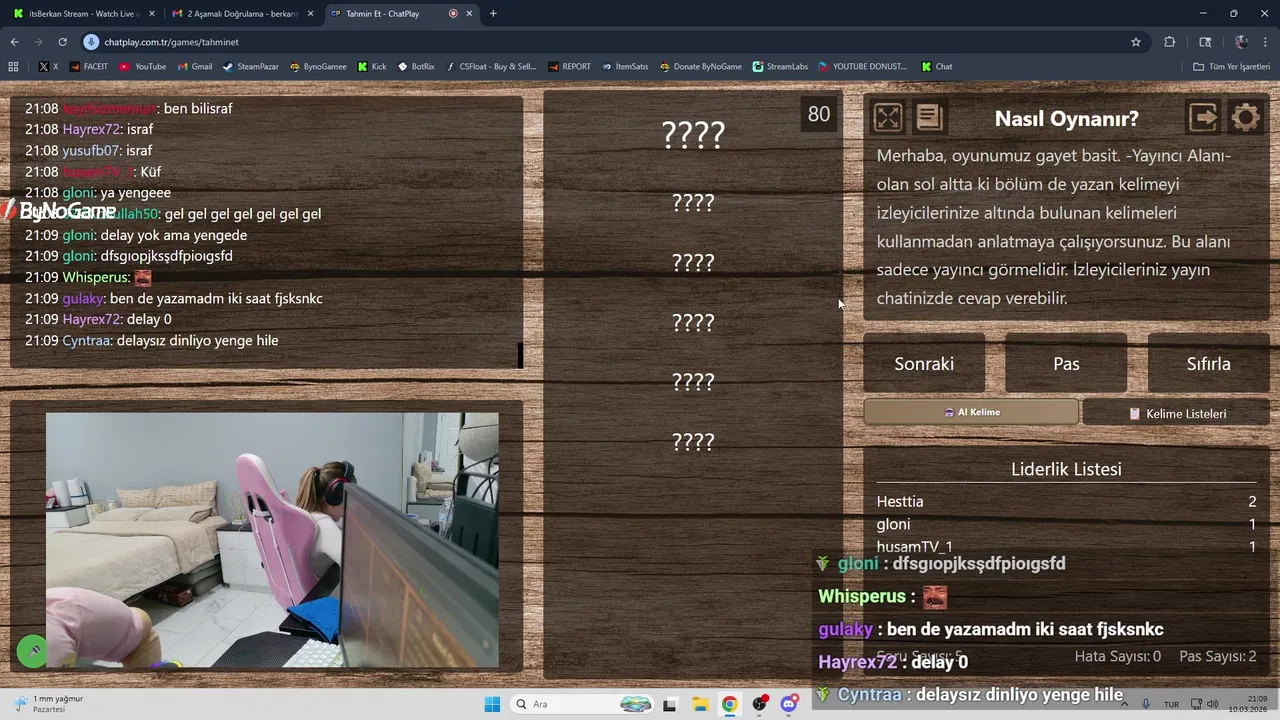Image resolution: width=1280 pixels, height=720 pixels.
Task: Open the FACEIT bookmark
Action: [x=88, y=66]
